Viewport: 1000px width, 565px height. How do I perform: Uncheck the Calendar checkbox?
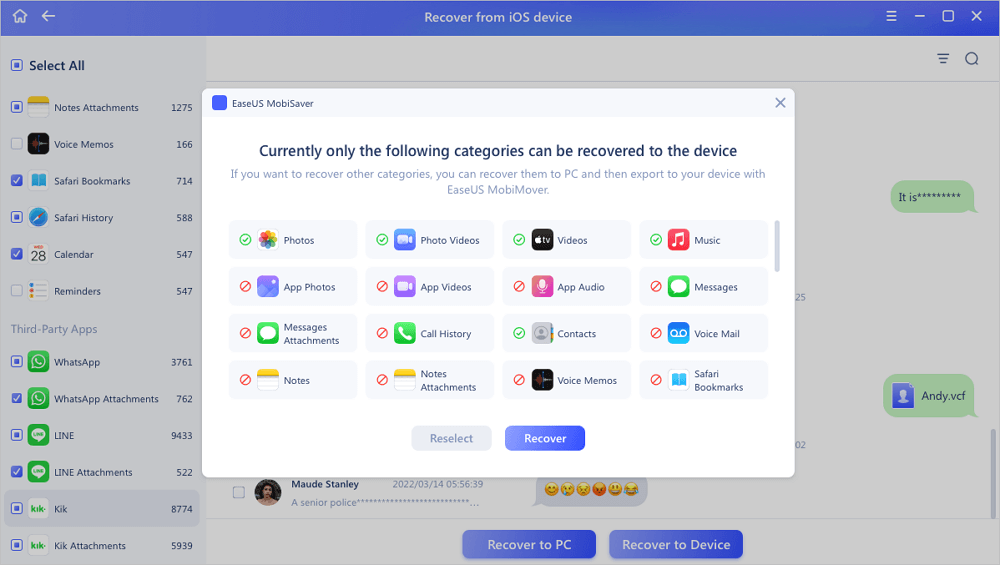coord(17,254)
